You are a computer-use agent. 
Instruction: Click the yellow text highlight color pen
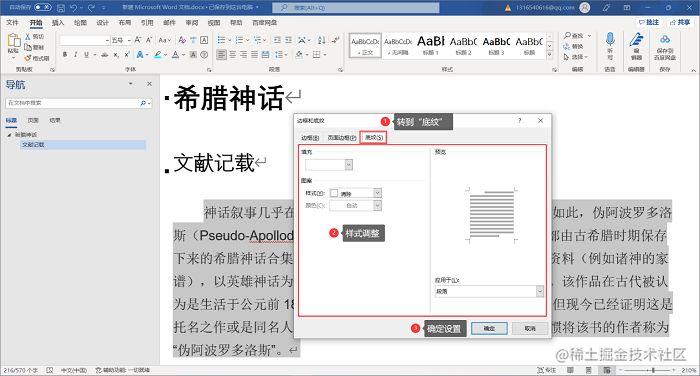pyautogui.click(x=158, y=54)
